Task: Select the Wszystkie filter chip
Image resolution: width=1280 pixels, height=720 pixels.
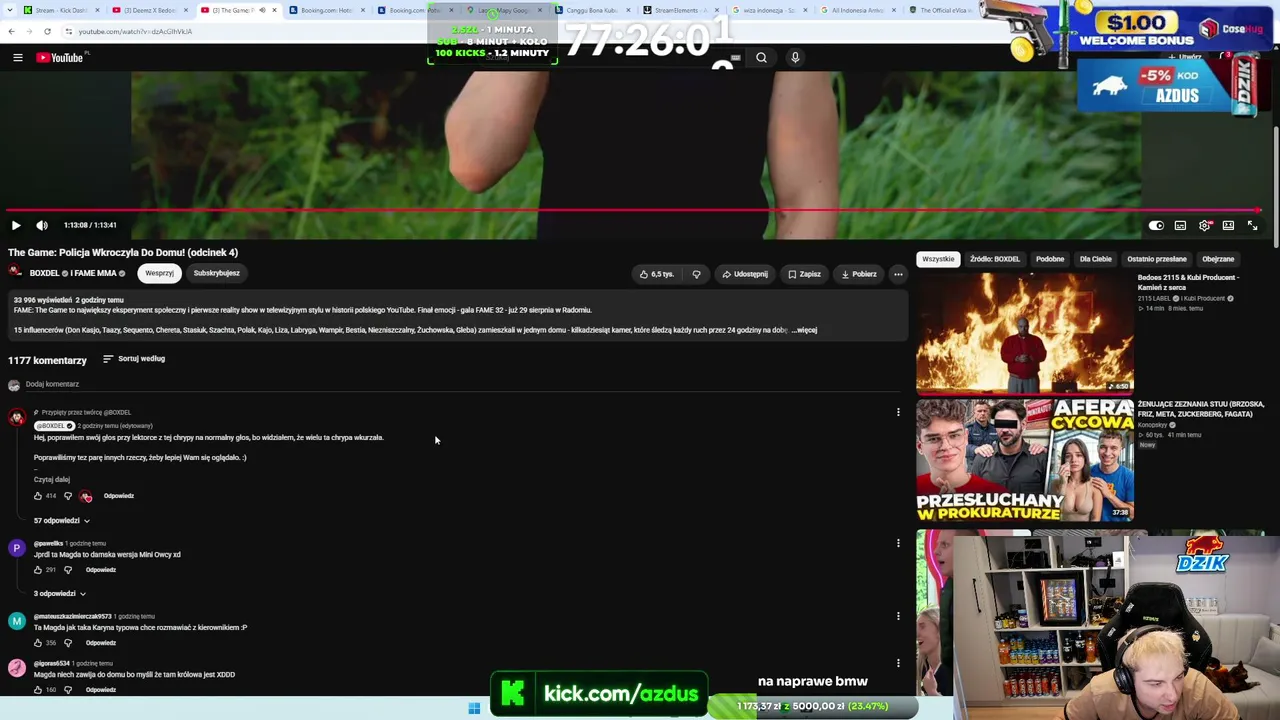Action: tap(938, 259)
